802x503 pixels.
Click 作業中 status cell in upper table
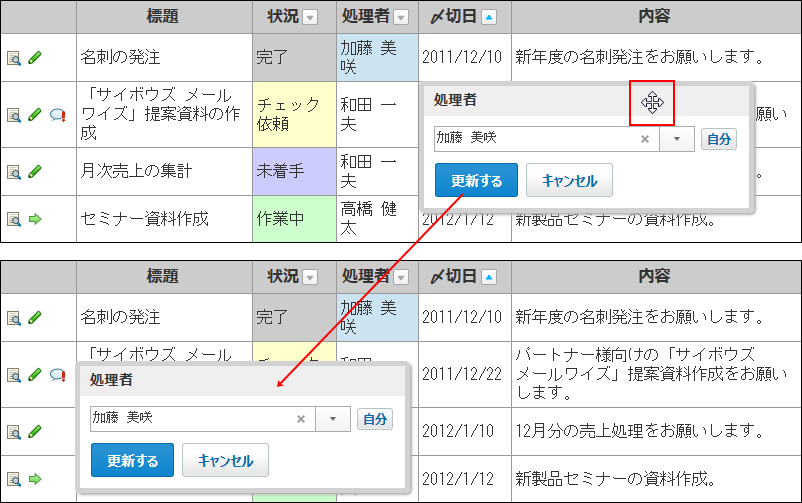pos(294,219)
